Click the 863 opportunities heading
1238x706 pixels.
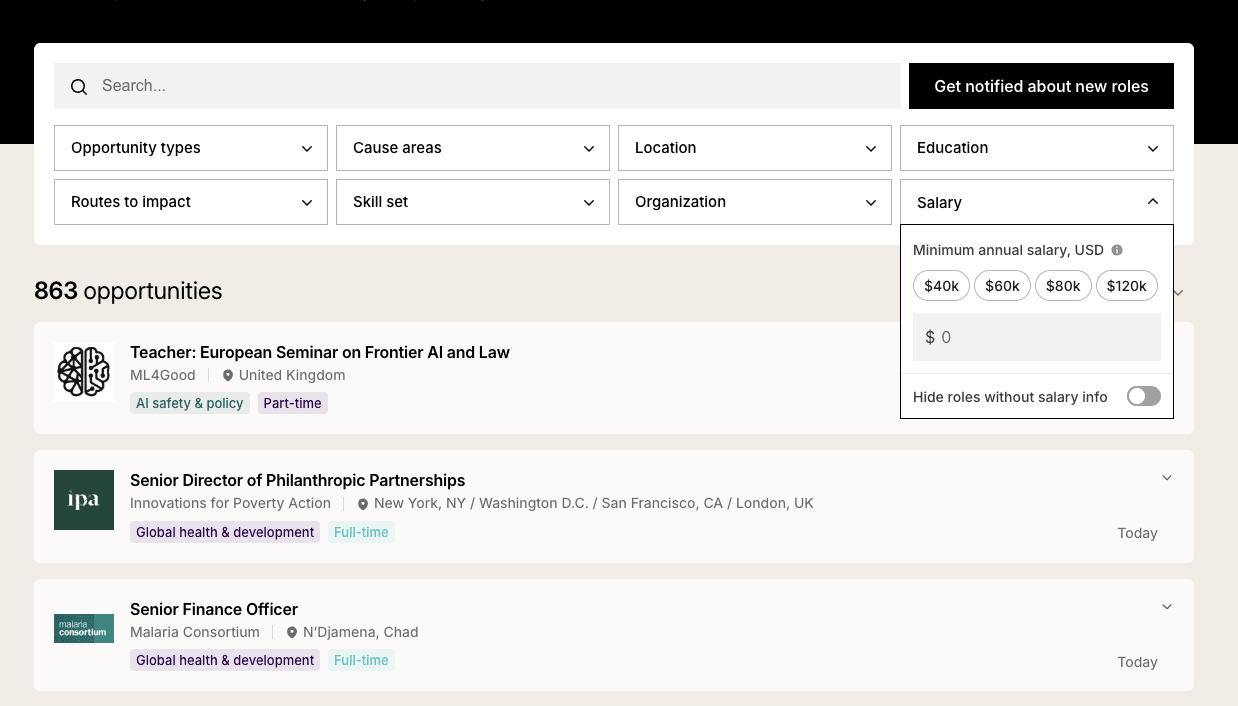pyautogui.click(x=128, y=291)
